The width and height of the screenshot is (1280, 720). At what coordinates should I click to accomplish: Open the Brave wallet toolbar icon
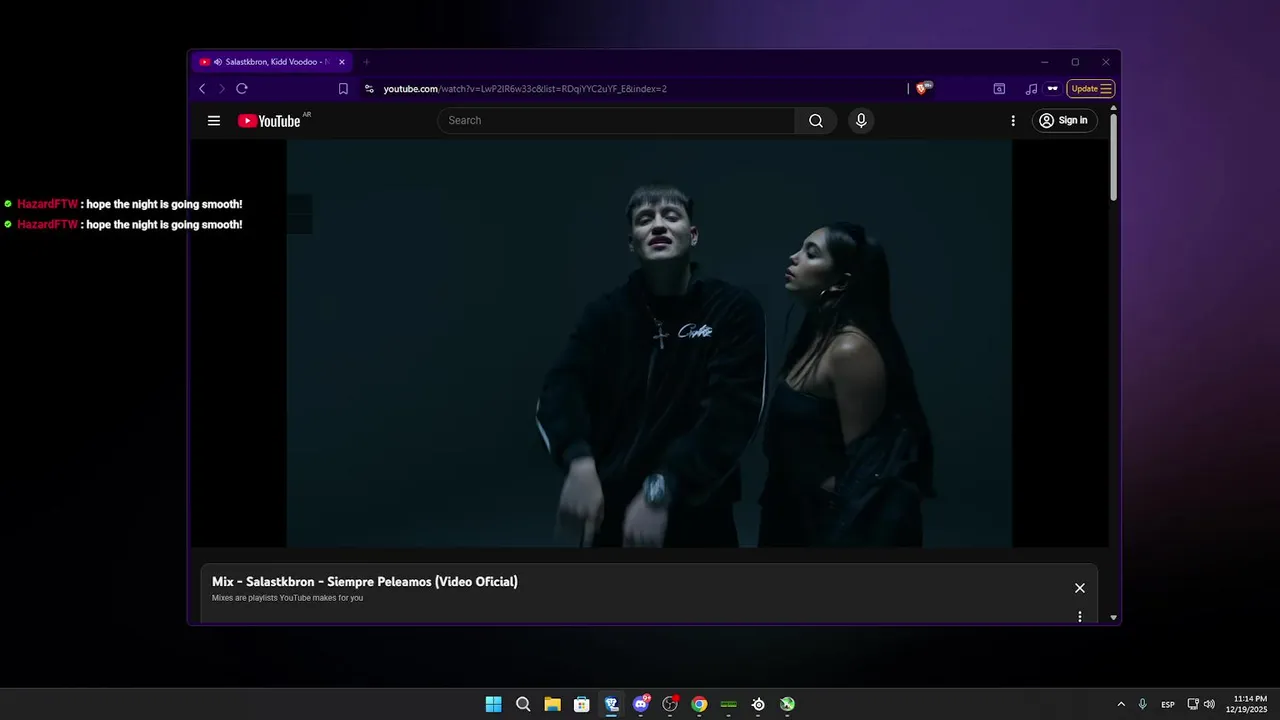pos(1053,89)
